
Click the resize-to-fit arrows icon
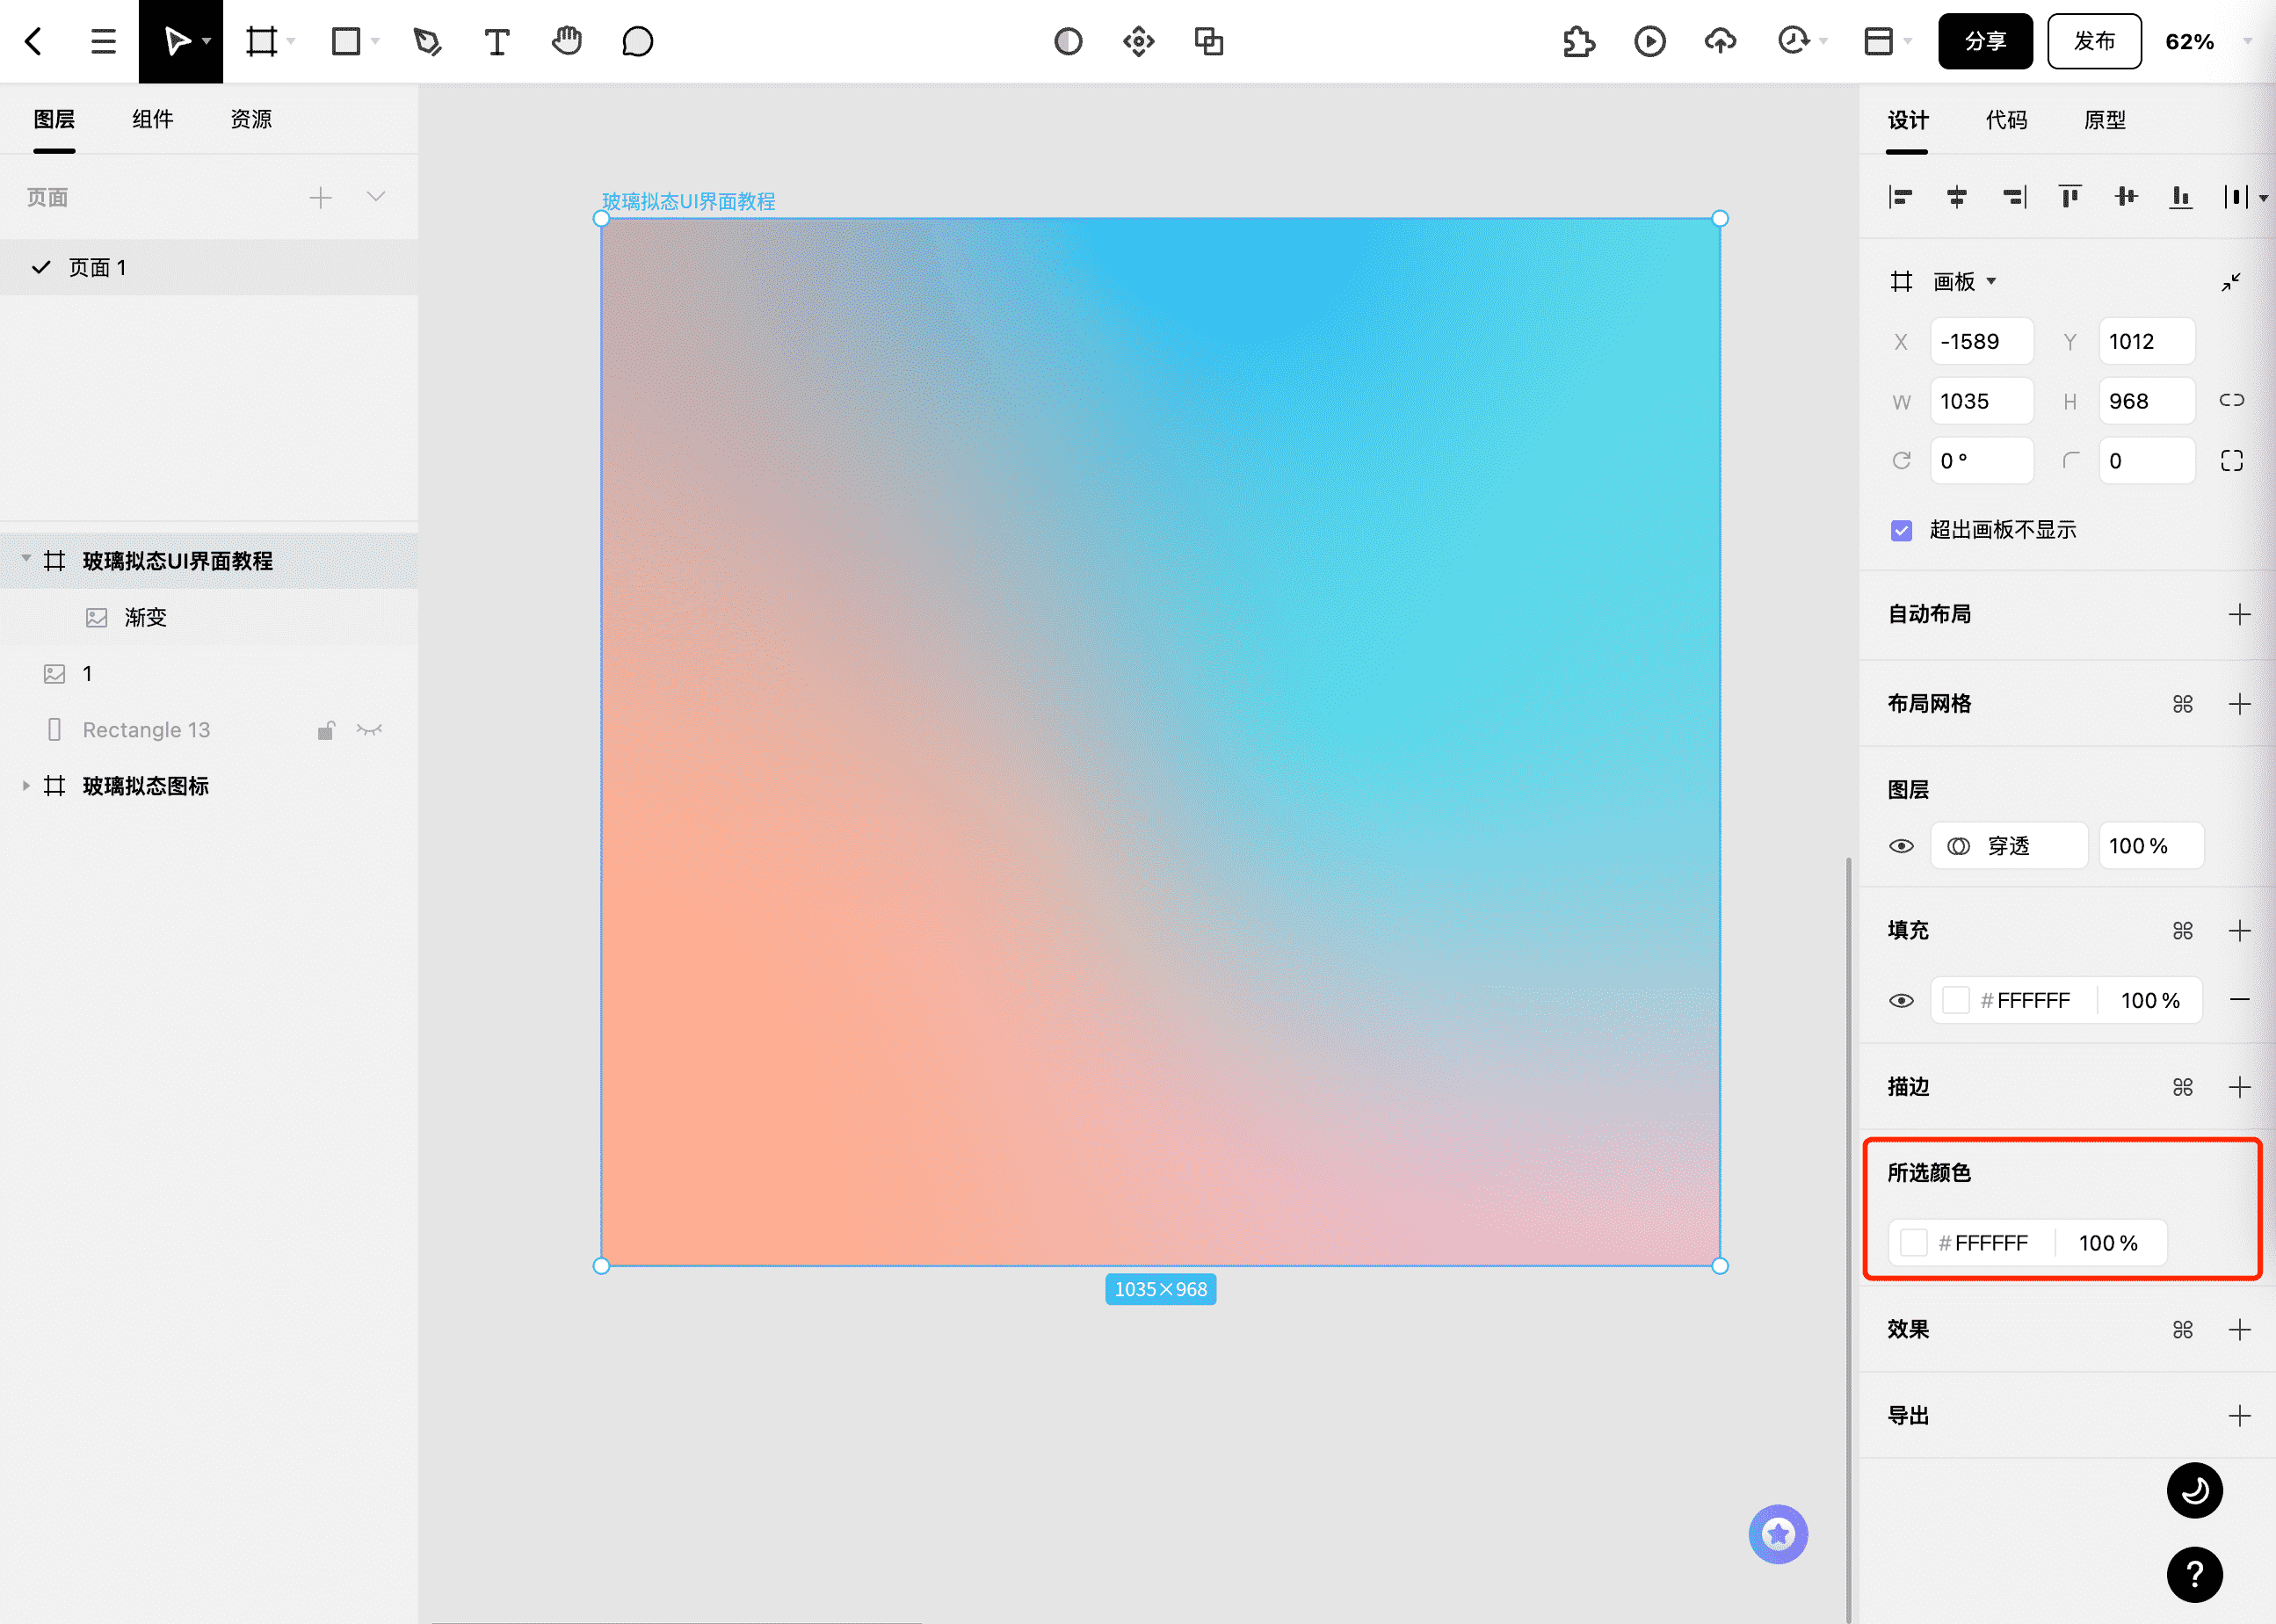[x=2231, y=282]
